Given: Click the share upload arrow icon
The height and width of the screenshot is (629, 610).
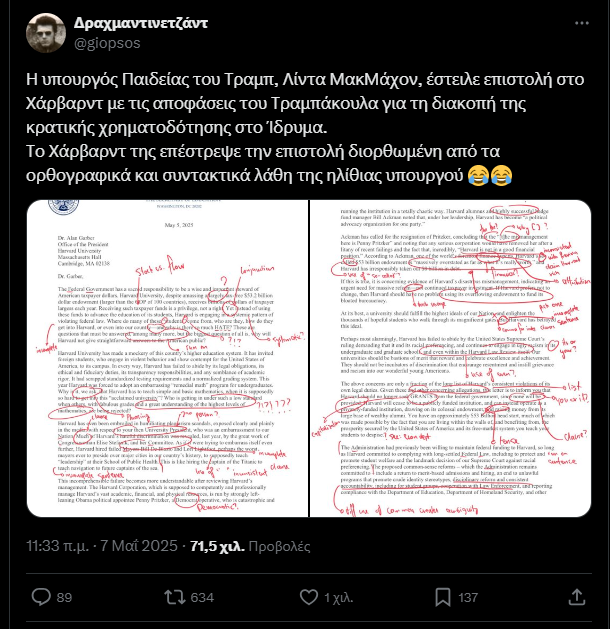Looking at the screenshot, I should [x=577, y=597].
